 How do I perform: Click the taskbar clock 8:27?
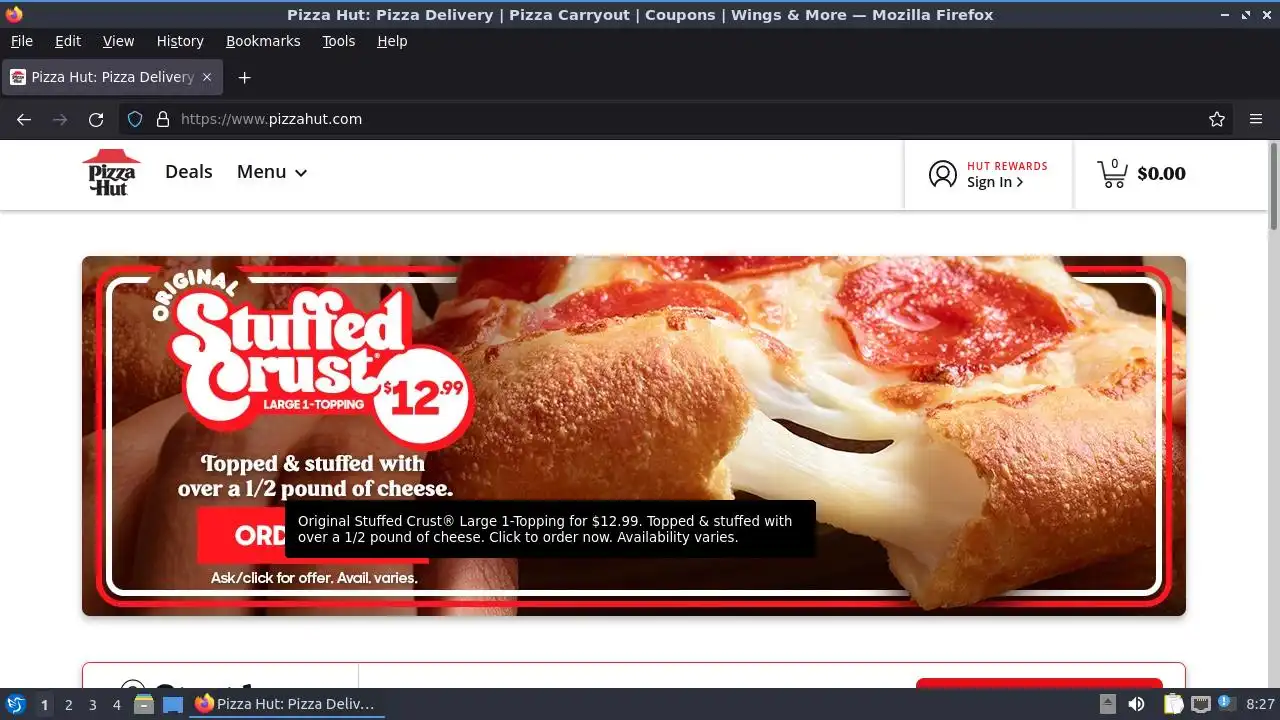pos(1260,705)
